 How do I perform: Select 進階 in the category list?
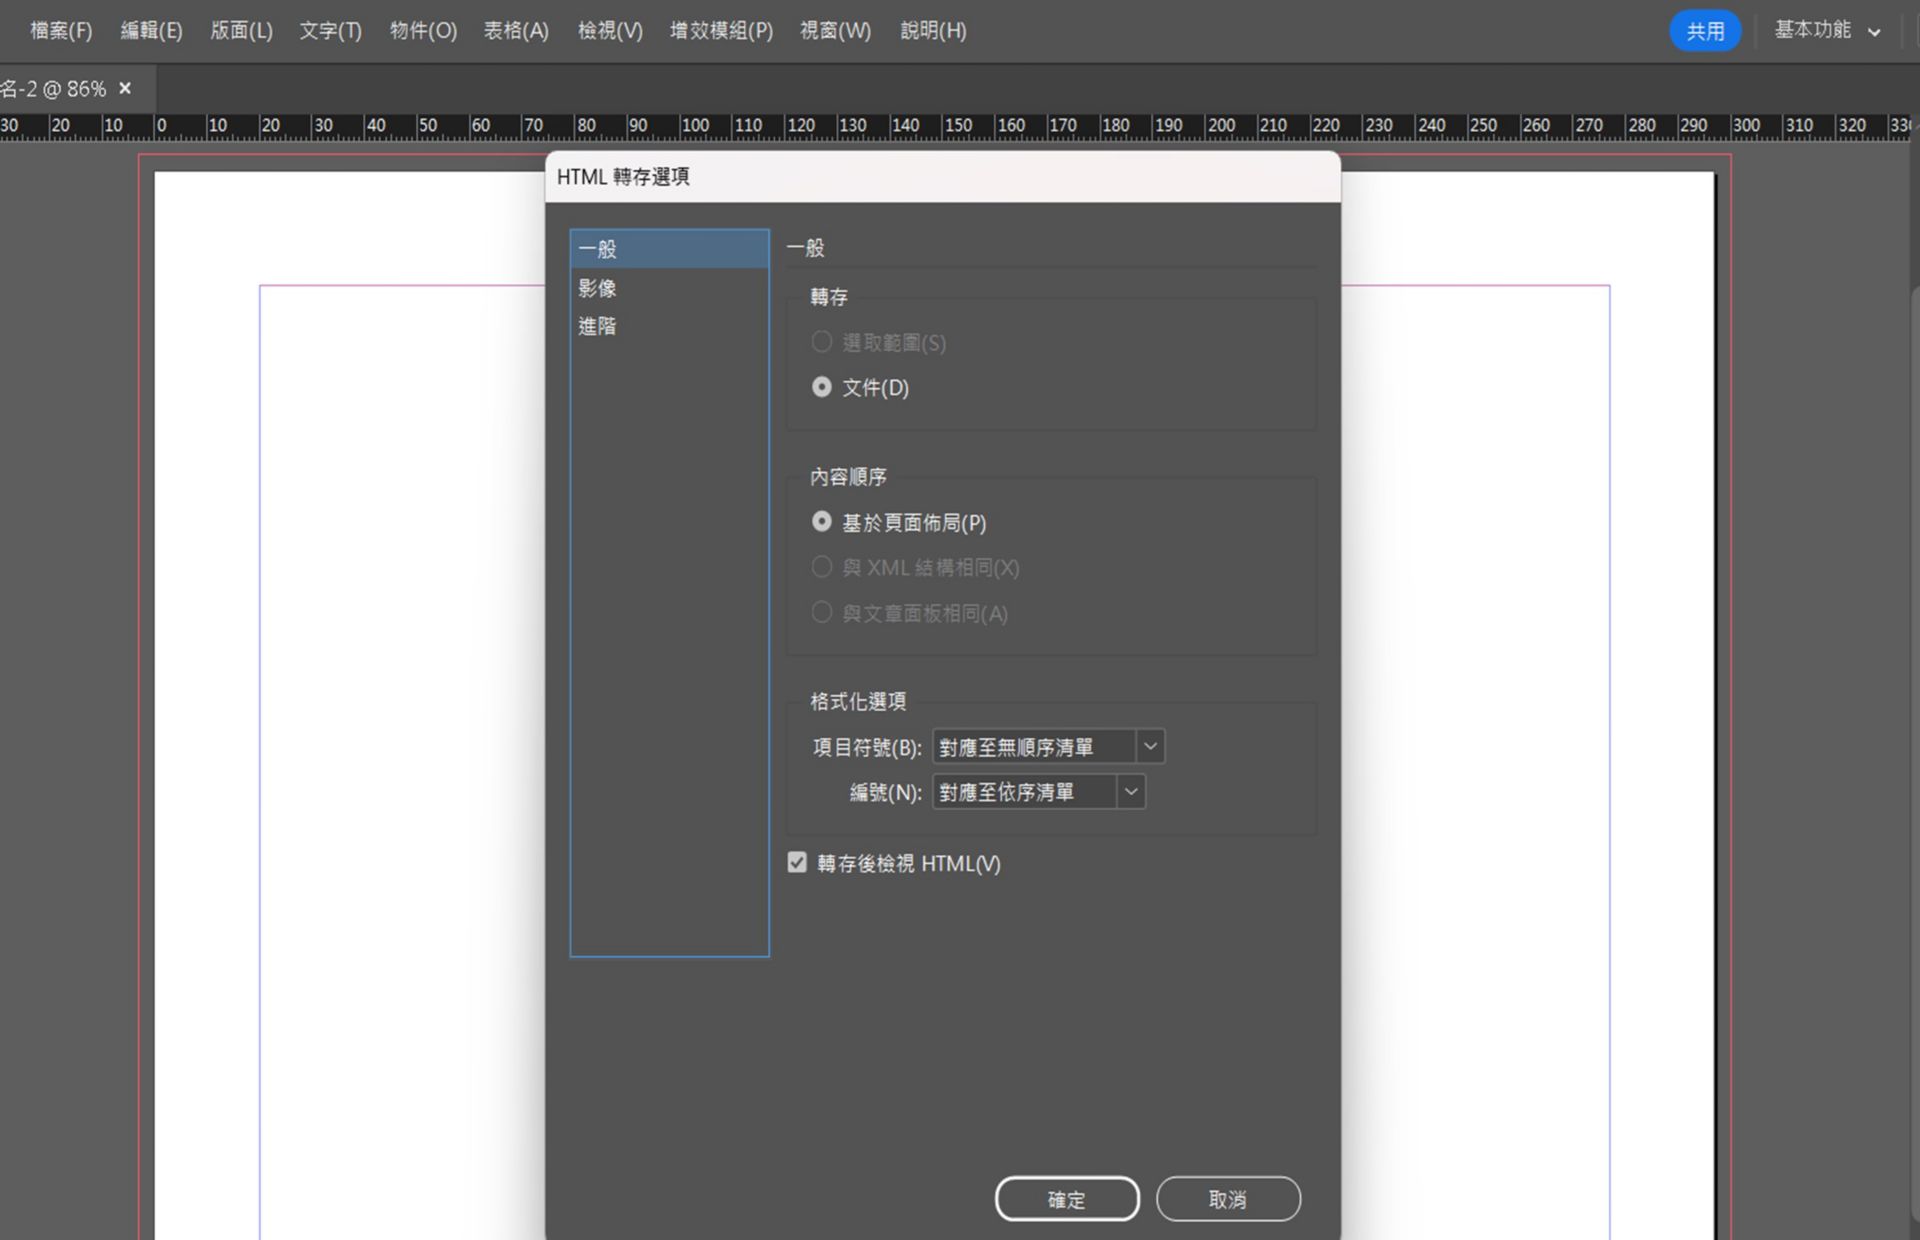click(597, 326)
